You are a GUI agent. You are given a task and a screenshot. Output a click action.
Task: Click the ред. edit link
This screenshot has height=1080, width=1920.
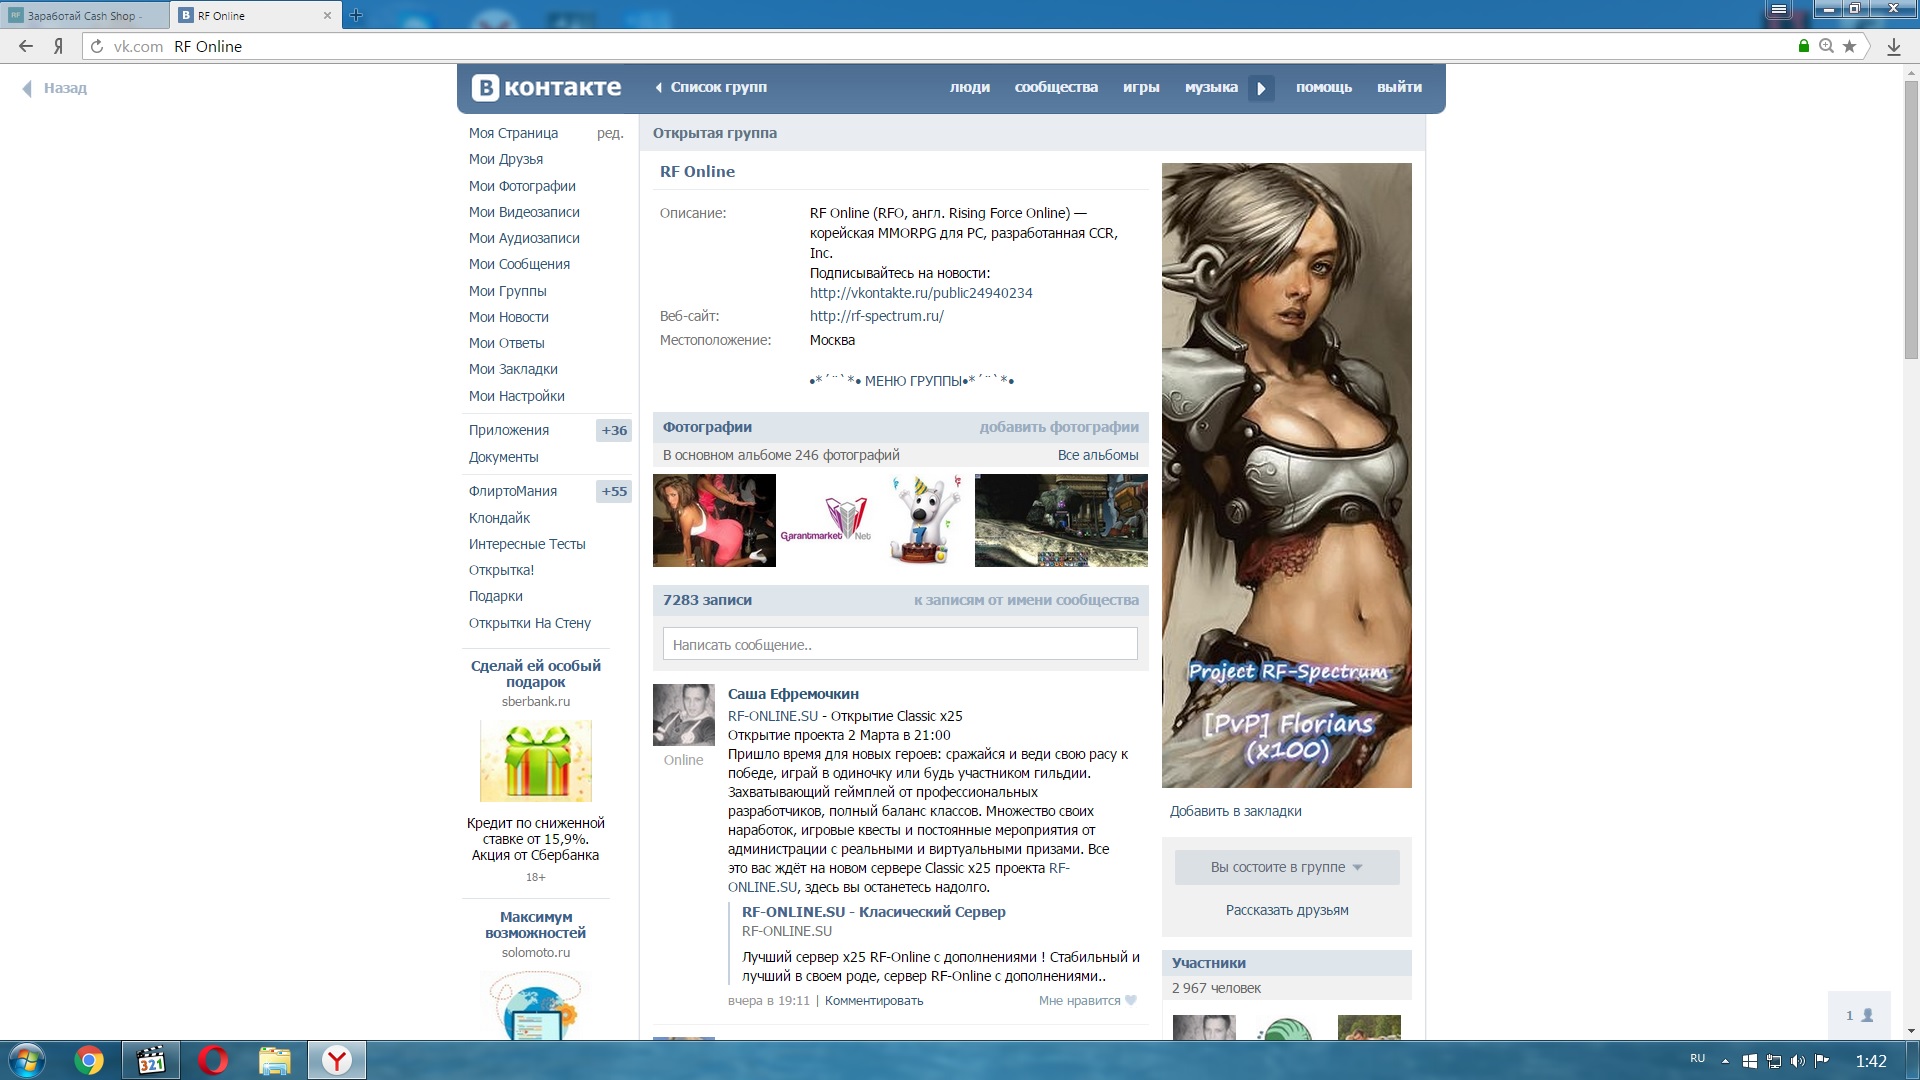[610, 133]
